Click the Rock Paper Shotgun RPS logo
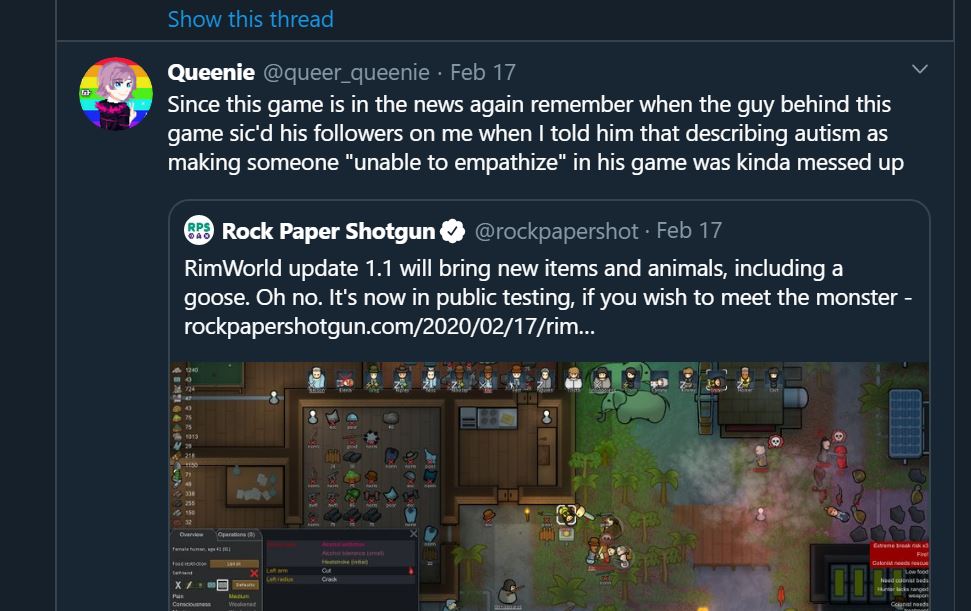Viewport: 971px width, 611px height. click(199, 231)
